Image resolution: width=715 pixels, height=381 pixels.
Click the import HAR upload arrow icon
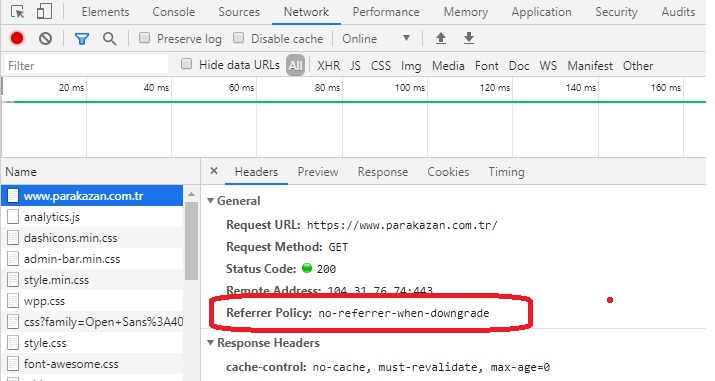[x=440, y=38]
